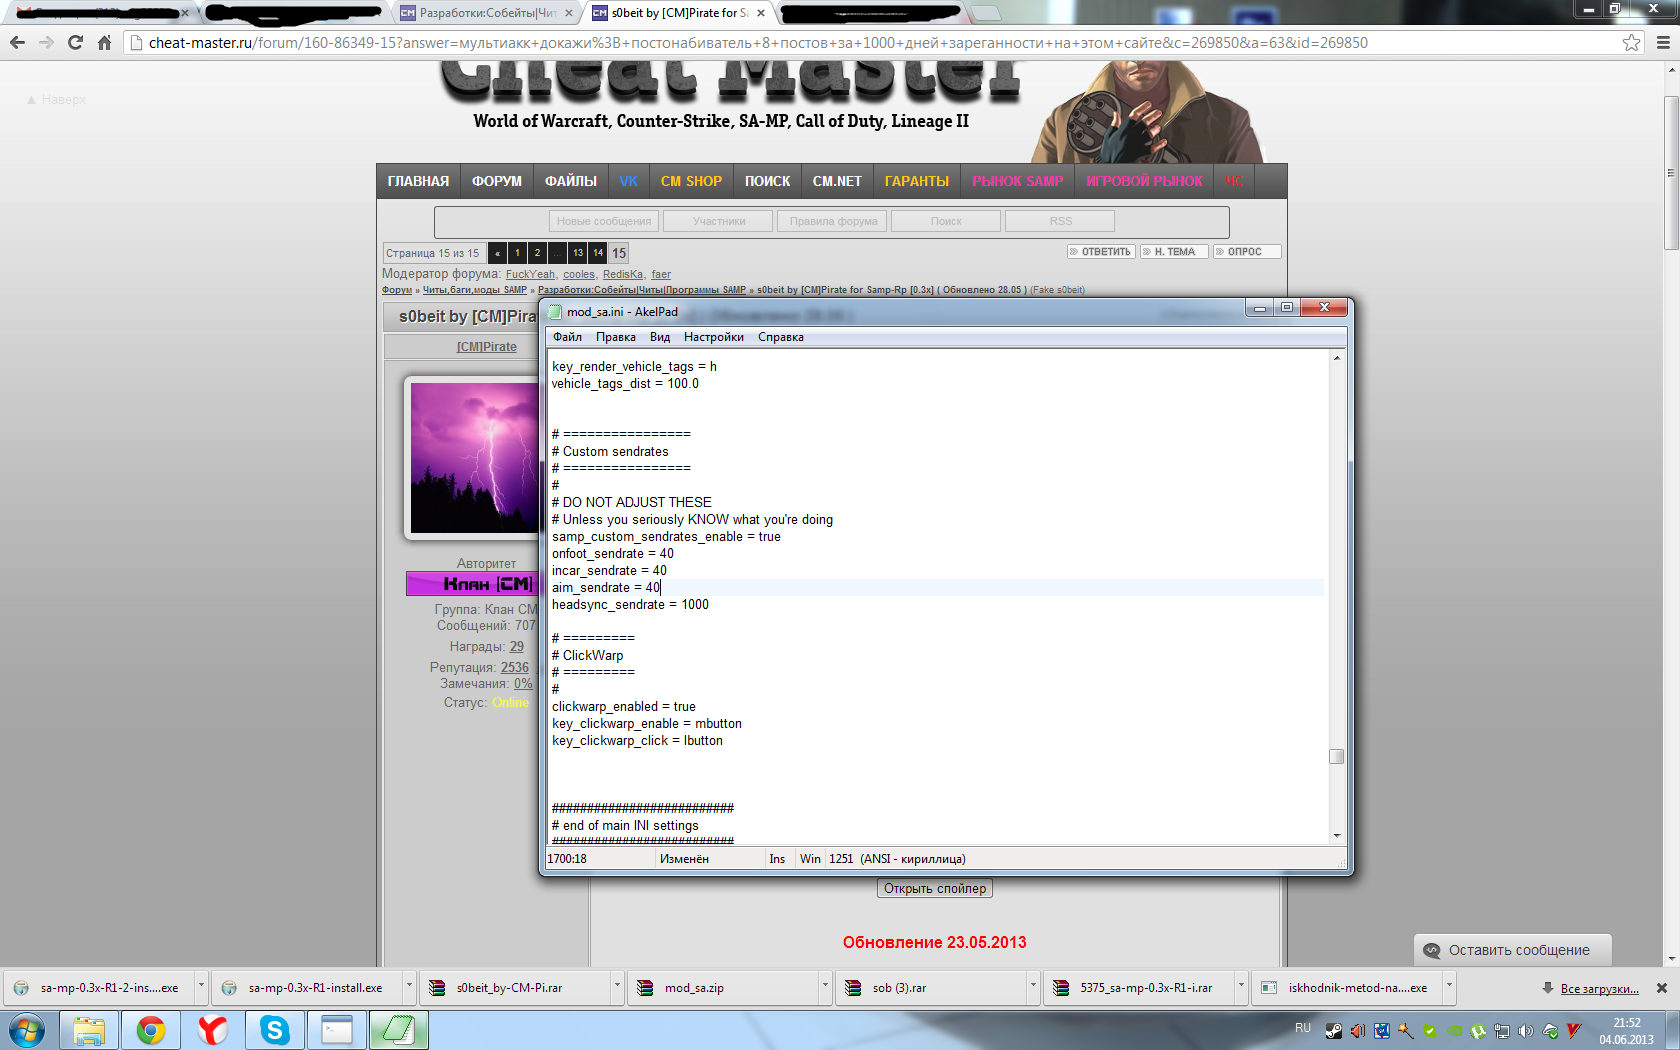This screenshot has width=1680, height=1050.
Task: Click scroll down arrow in AkelPad
Action: pyautogui.click(x=1336, y=836)
